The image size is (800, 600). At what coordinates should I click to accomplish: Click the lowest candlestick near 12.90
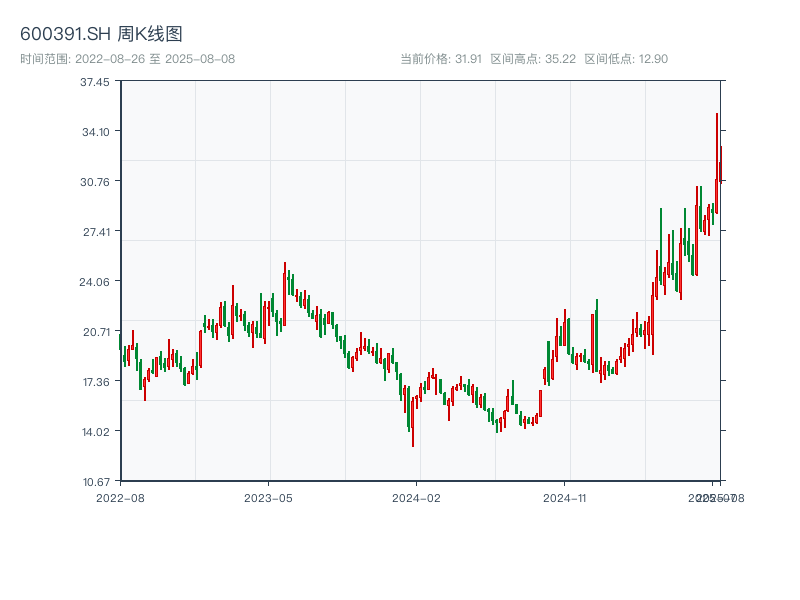413,422
